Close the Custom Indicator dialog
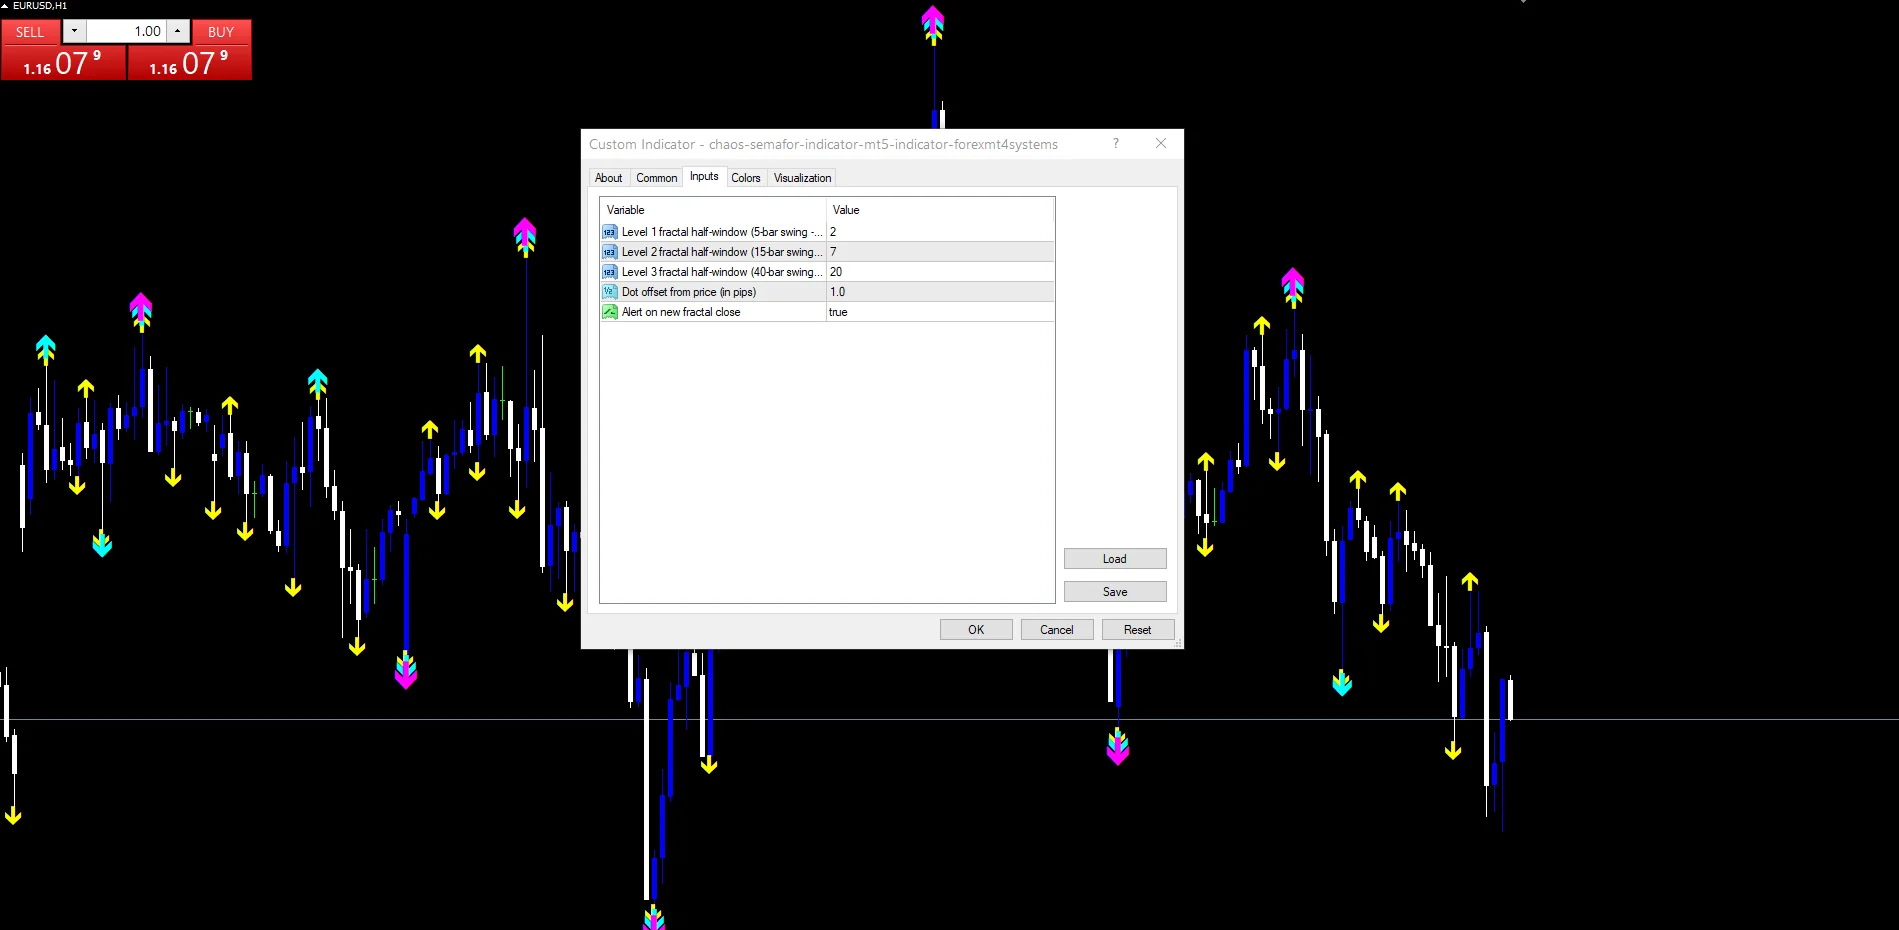This screenshot has width=1899, height=930. coord(1161,144)
